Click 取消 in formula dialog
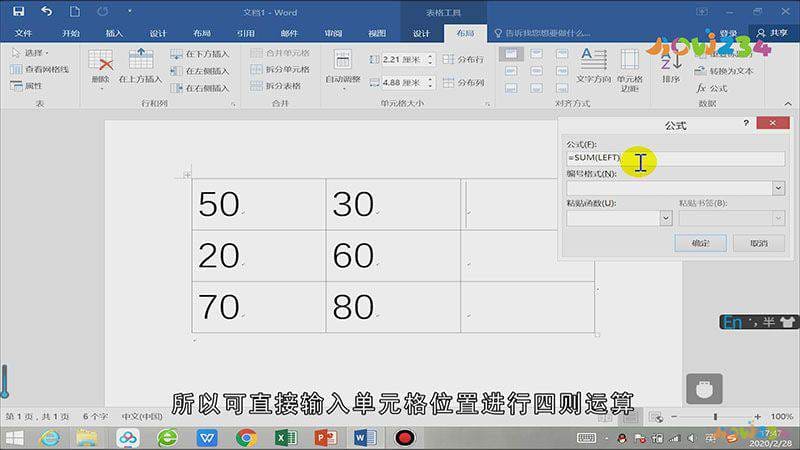 coord(759,243)
